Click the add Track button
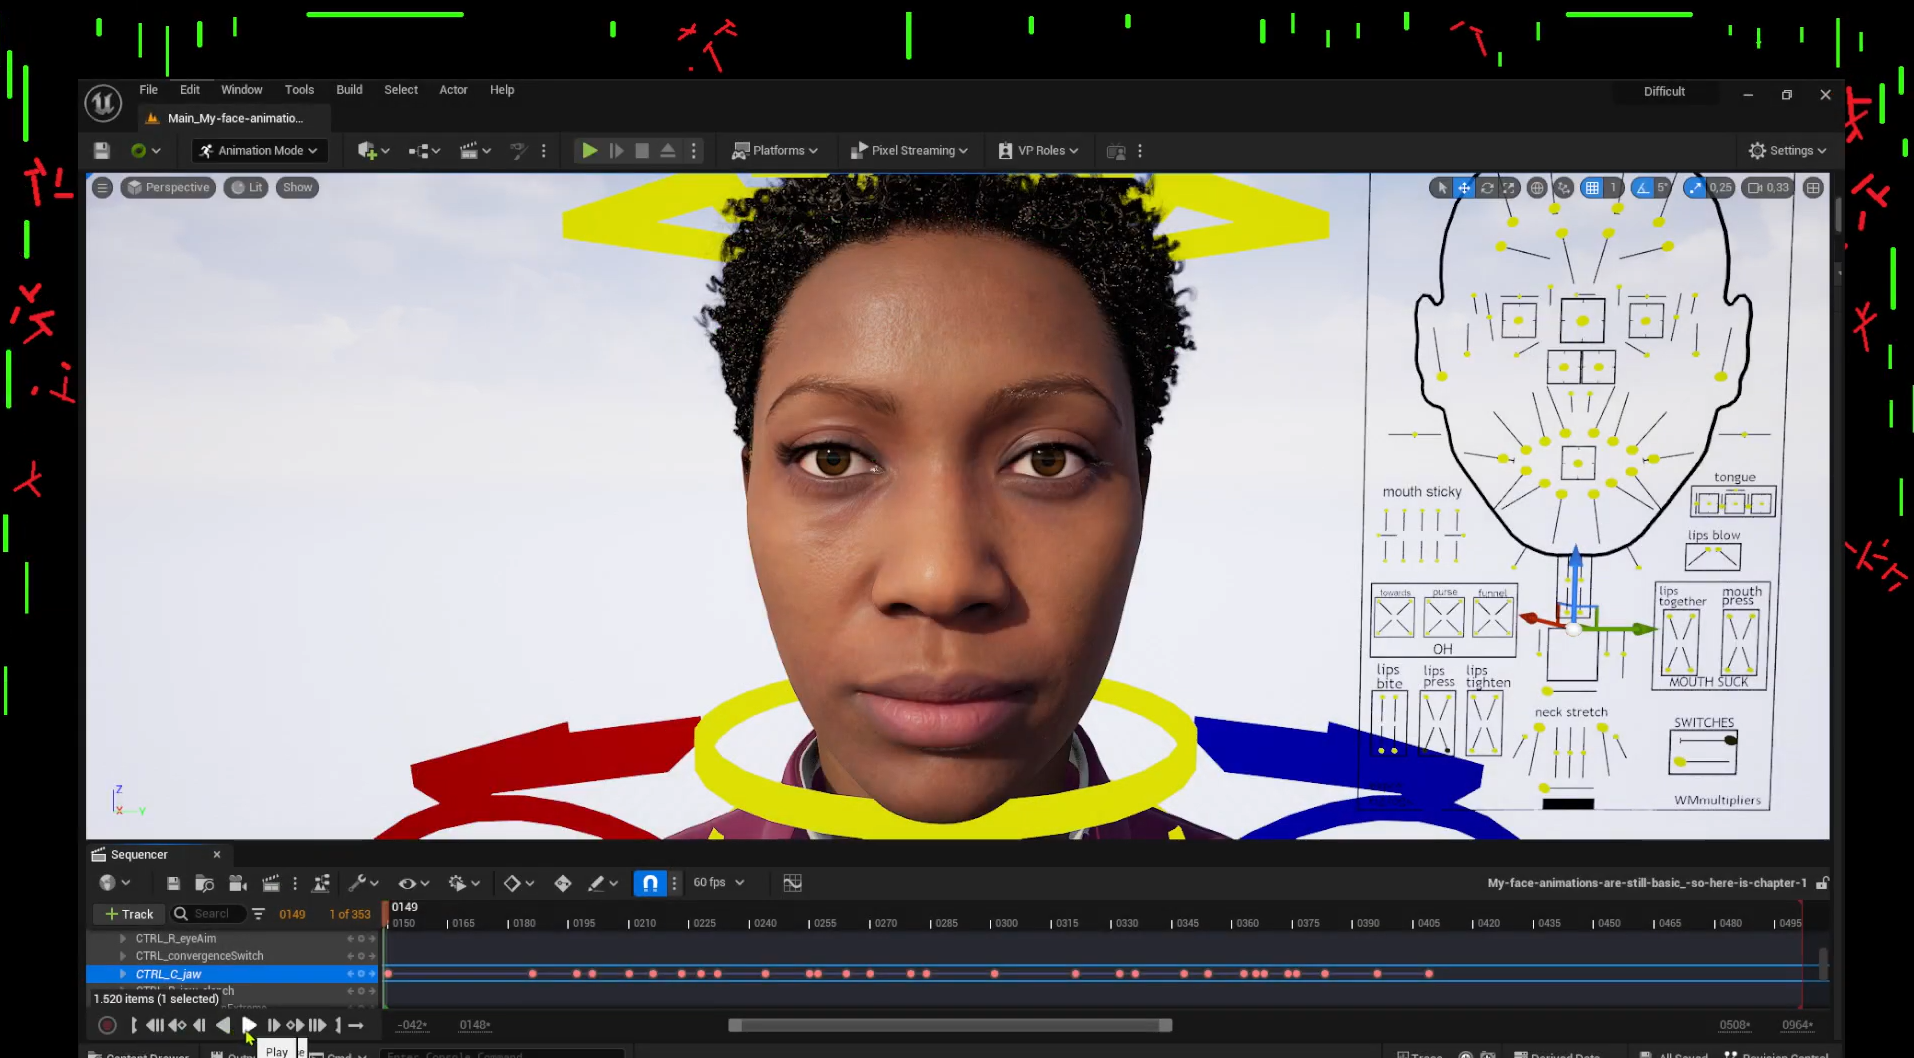Image resolution: width=1914 pixels, height=1058 pixels. point(129,914)
